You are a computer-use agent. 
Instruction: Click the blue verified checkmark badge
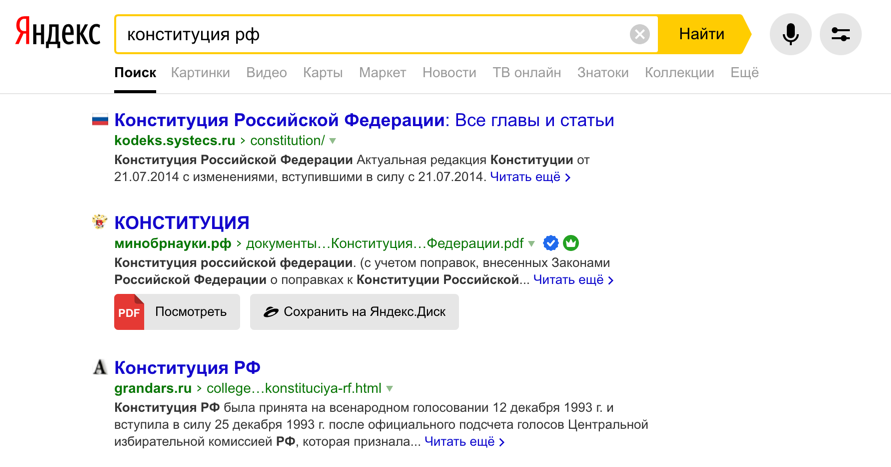click(551, 243)
